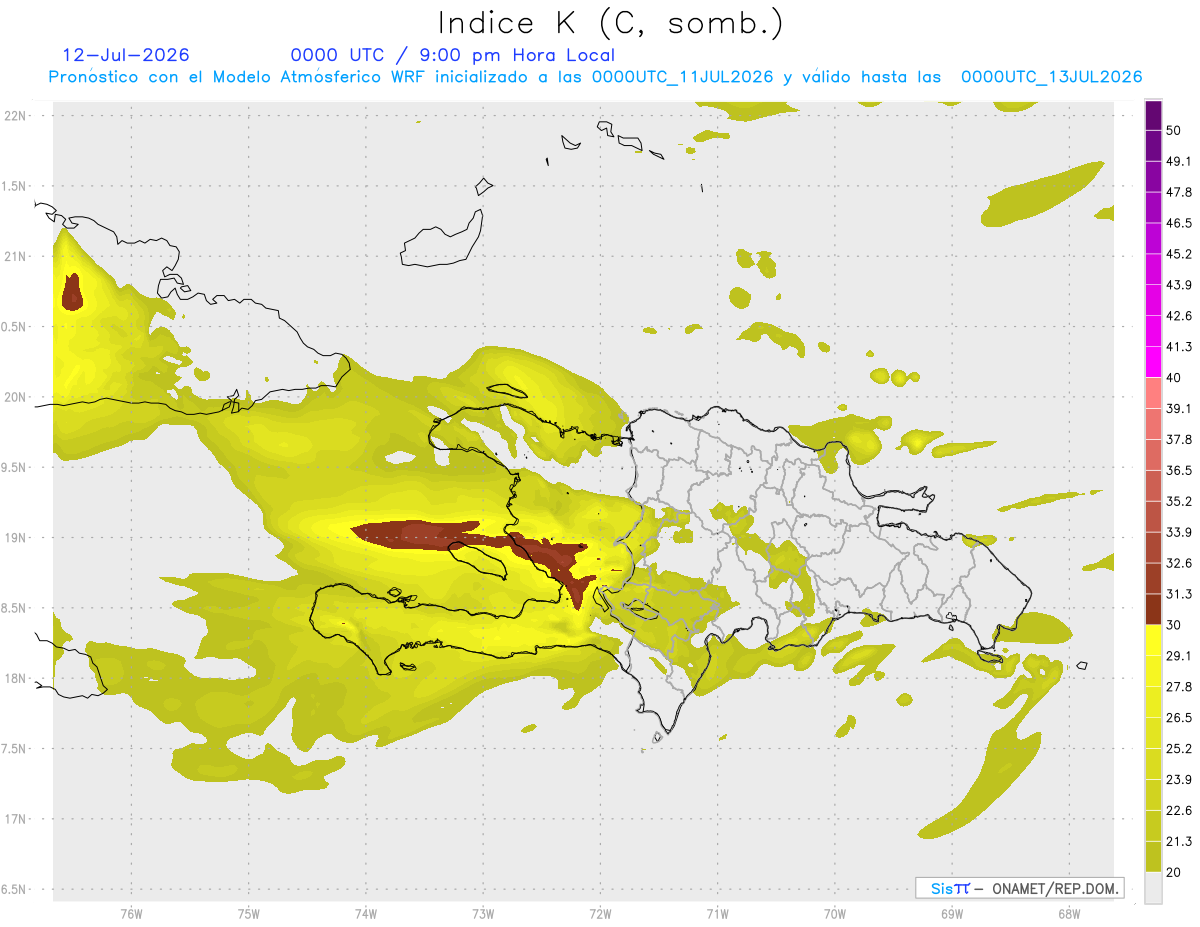
Task: Click '0000 UTC / 9:00 pm Hora Local' text
Action: (453, 55)
